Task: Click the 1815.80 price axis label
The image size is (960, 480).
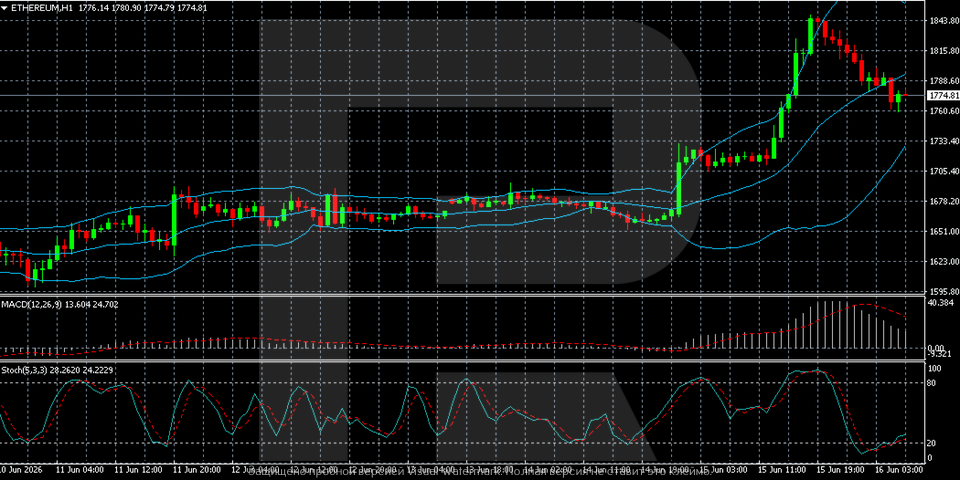Action: click(x=943, y=51)
